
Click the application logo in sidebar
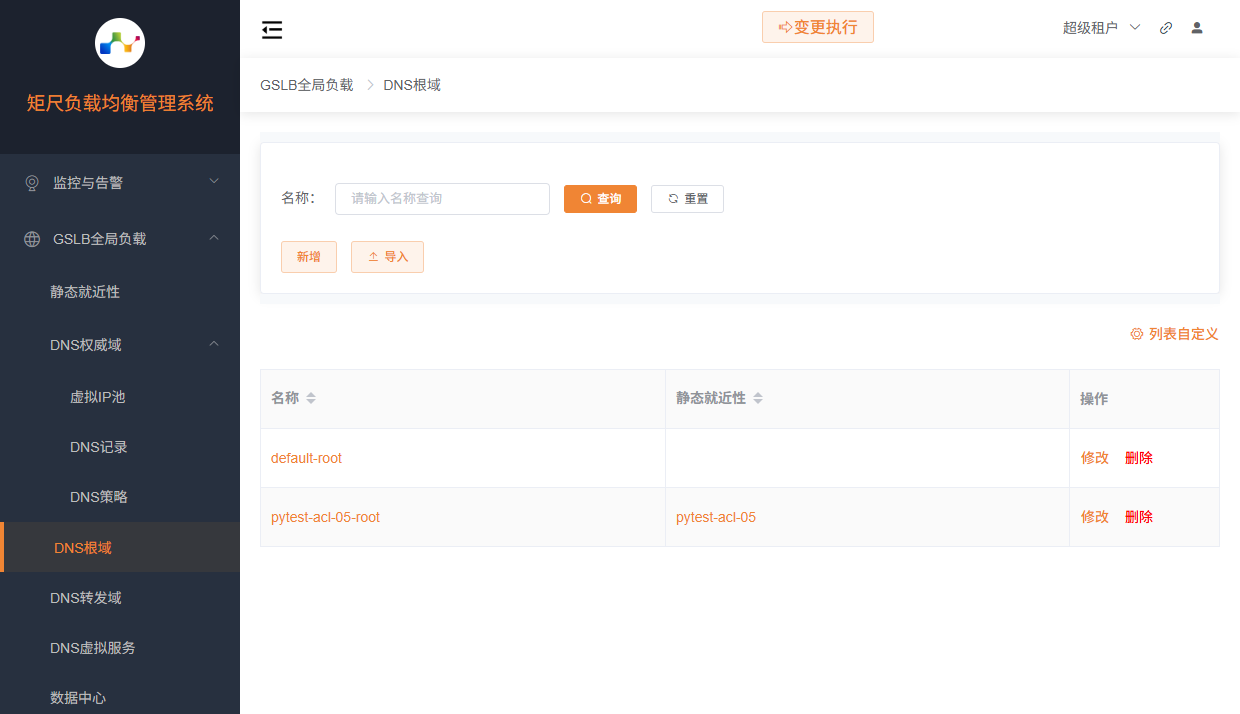pos(120,43)
